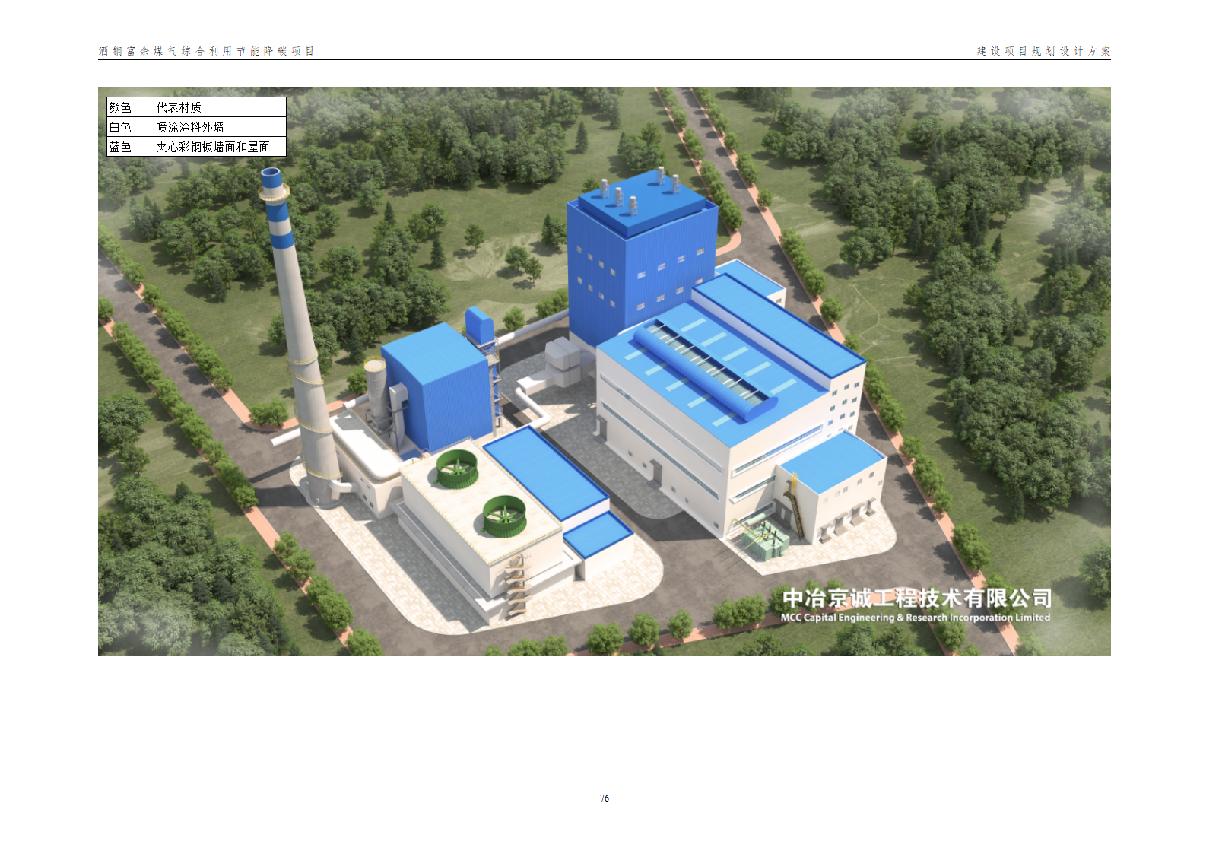Click the rooftop vents on the tall blue building
This screenshot has height=854, width=1207.
(x=640, y=193)
